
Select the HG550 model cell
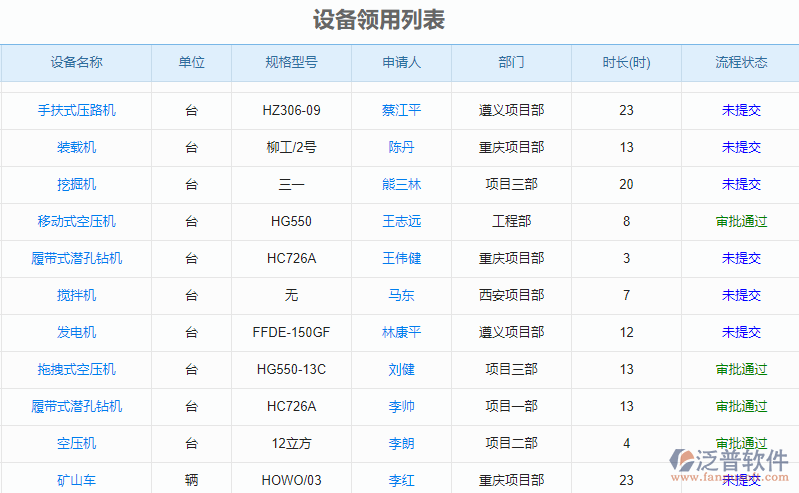click(291, 221)
